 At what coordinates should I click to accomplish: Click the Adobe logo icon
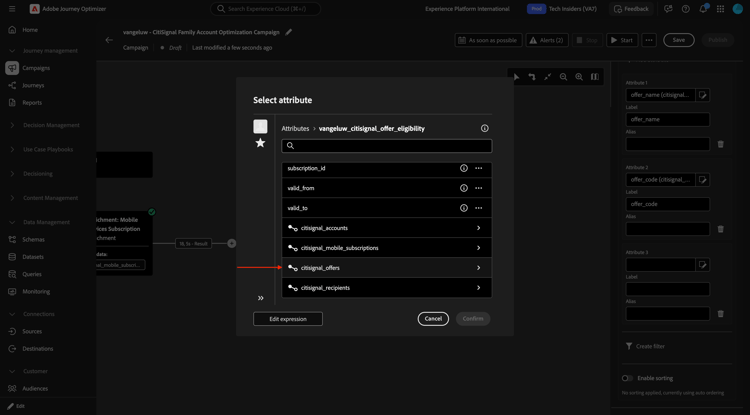34,9
